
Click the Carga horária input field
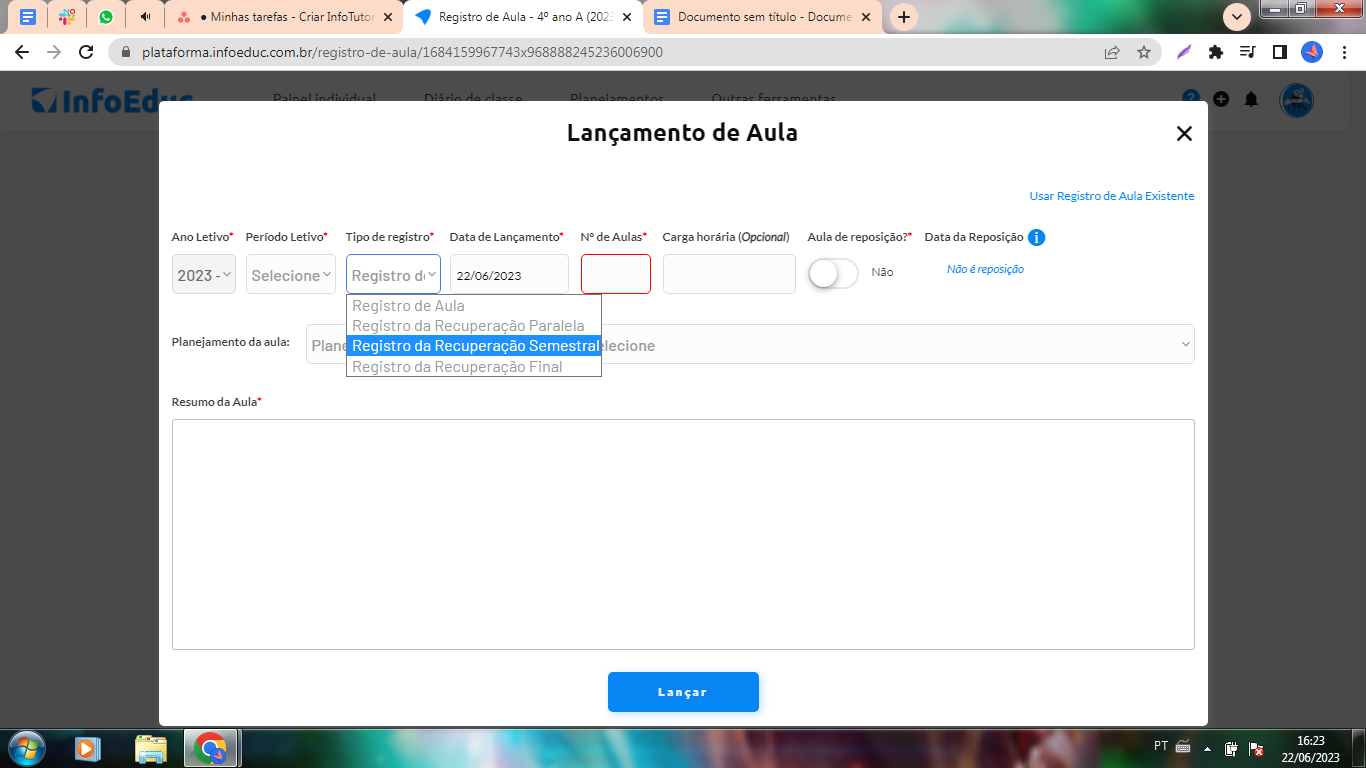pyautogui.click(x=729, y=274)
